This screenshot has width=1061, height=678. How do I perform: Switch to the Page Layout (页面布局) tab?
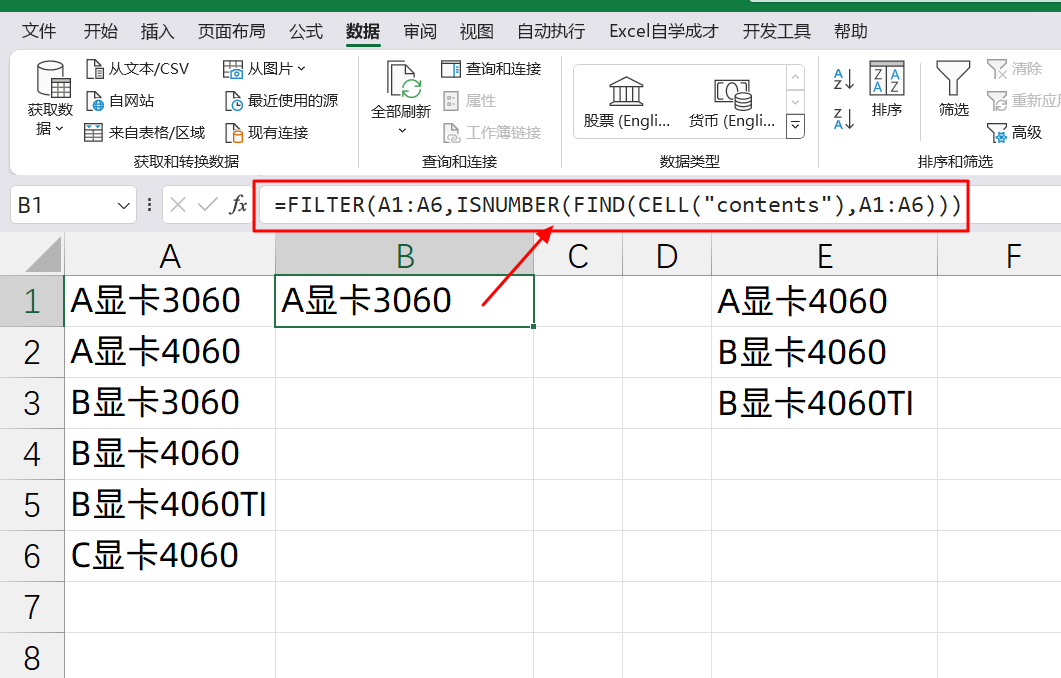(x=231, y=31)
